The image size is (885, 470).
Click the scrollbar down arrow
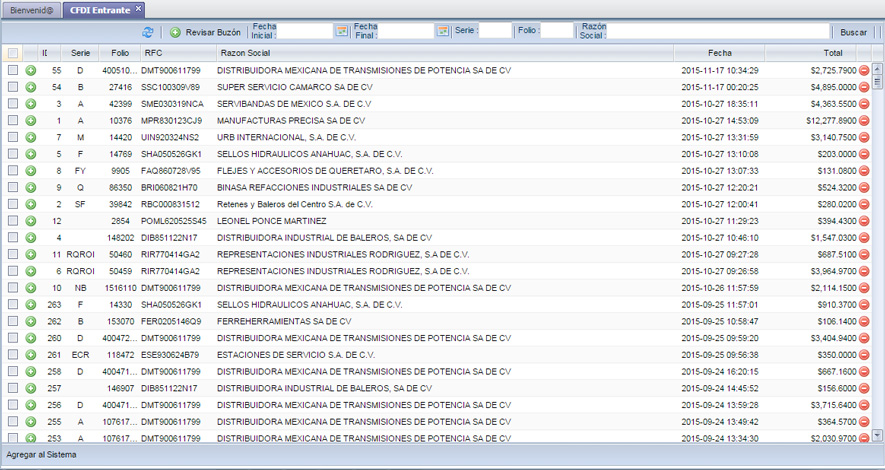coord(877,434)
